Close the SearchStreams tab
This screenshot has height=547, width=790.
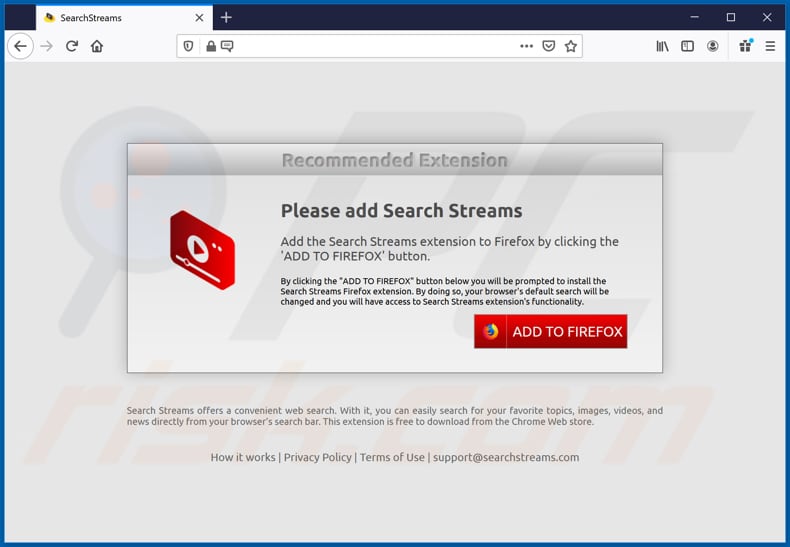[200, 18]
